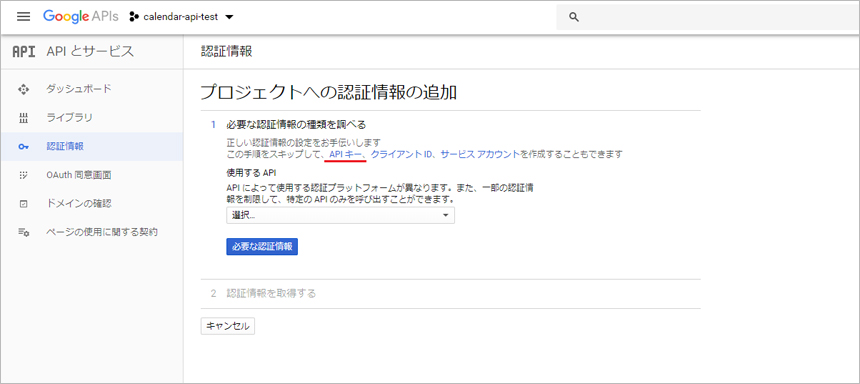Open OAuth 同意画面 in the sidebar
The image size is (860, 384).
79,175
